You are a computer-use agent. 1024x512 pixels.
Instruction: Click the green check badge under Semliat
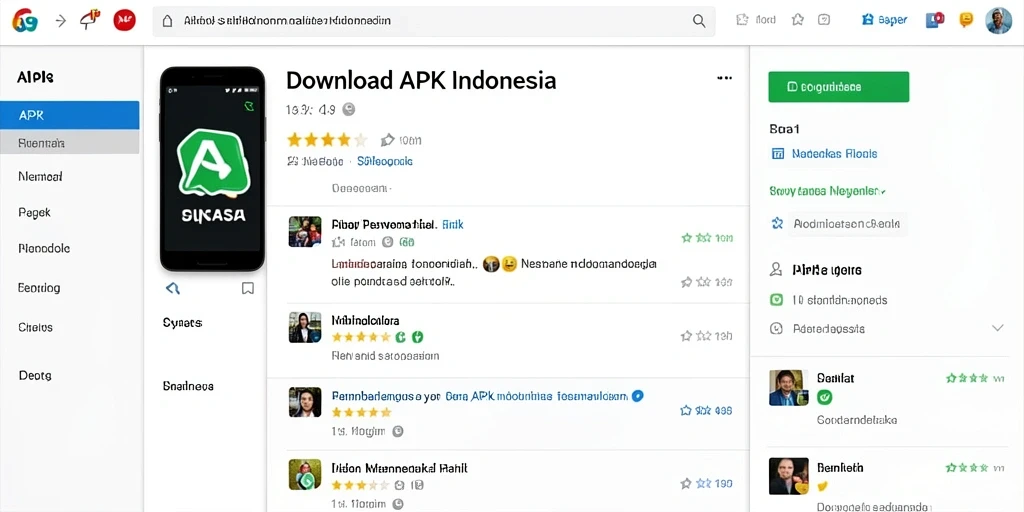point(824,396)
